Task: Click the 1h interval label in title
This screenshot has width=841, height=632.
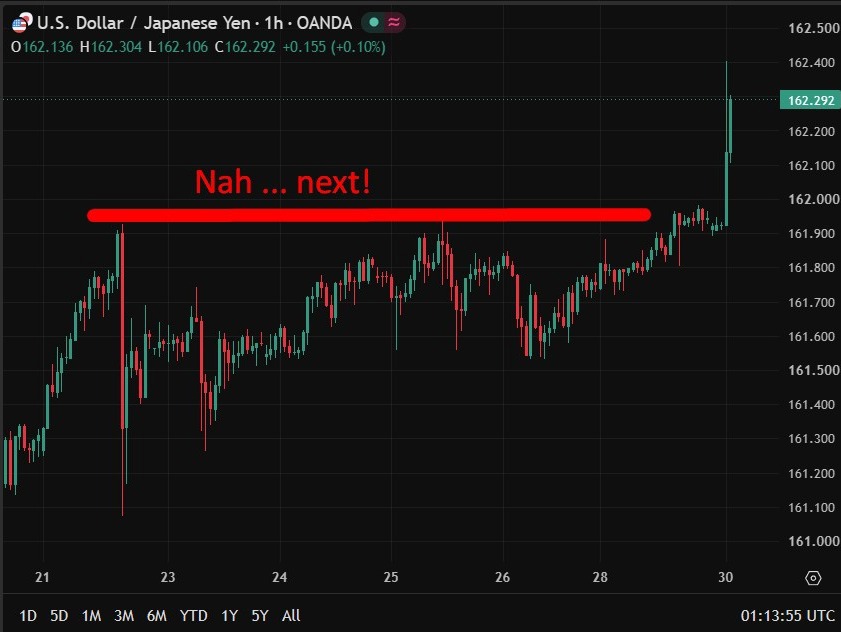Action: pyautogui.click(x=274, y=23)
